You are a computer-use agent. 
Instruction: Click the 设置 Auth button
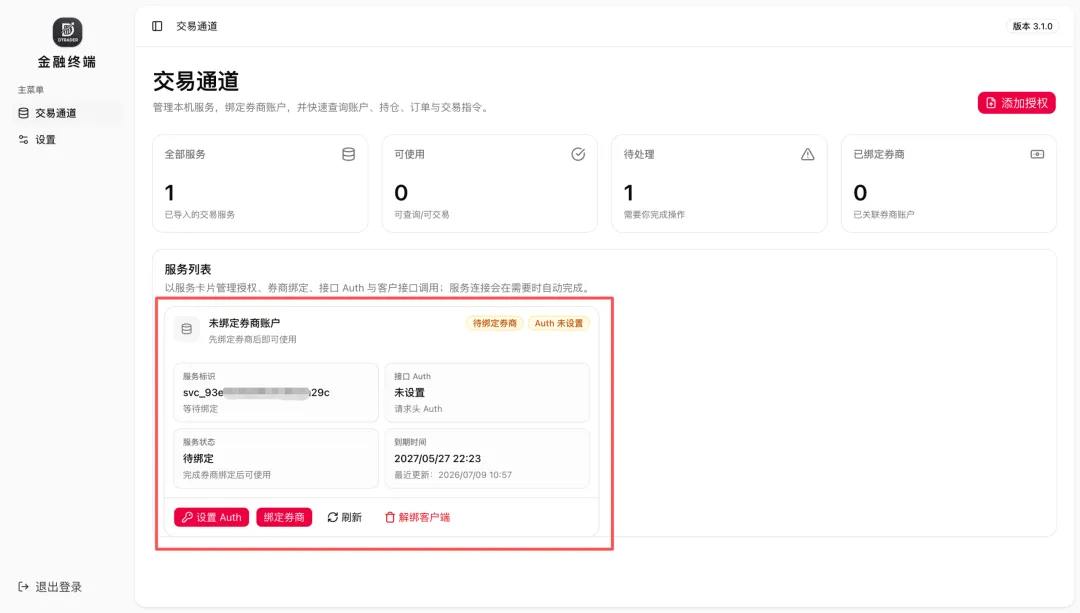pos(211,517)
